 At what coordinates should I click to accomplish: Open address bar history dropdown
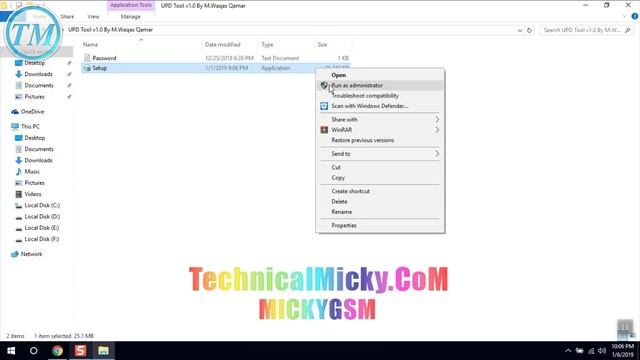click(x=520, y=30)
